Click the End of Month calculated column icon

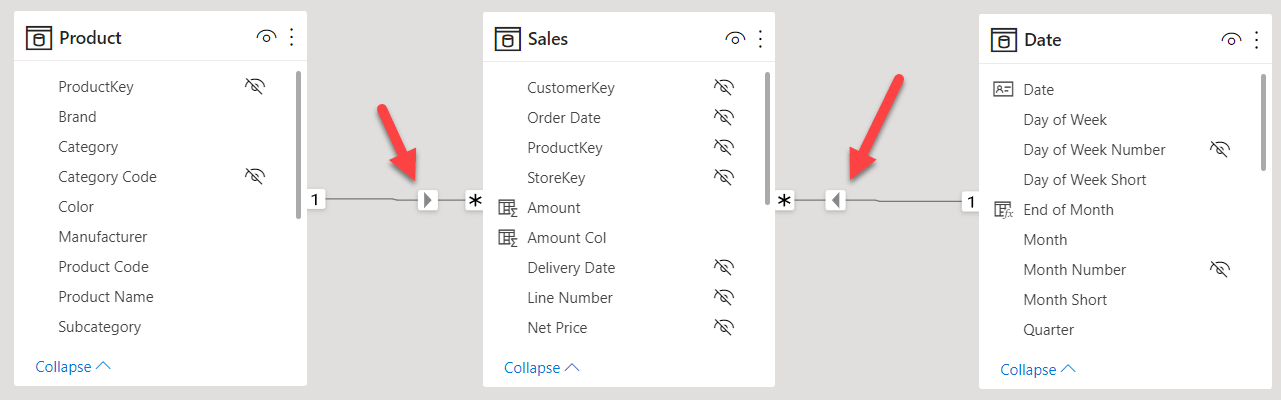(x=1003, y=210)
